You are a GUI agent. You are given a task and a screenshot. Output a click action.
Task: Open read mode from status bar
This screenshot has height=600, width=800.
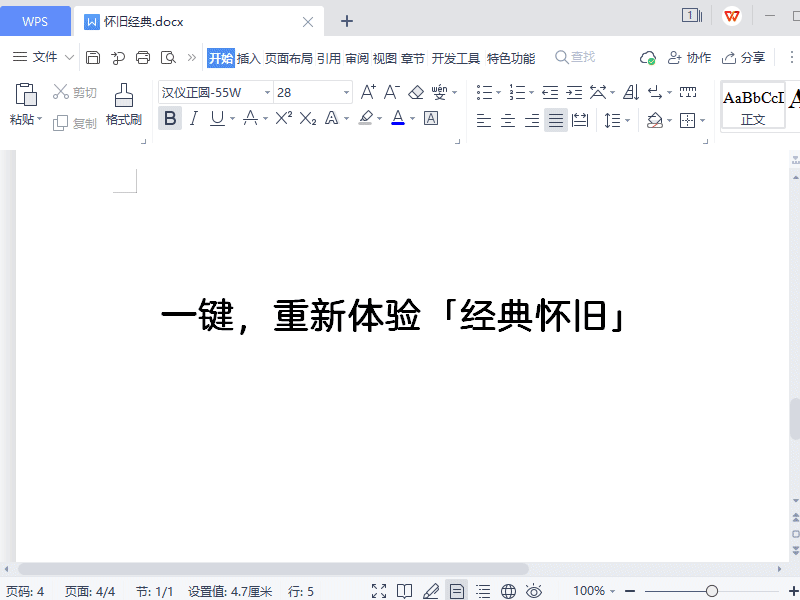[x=404, y=590]
